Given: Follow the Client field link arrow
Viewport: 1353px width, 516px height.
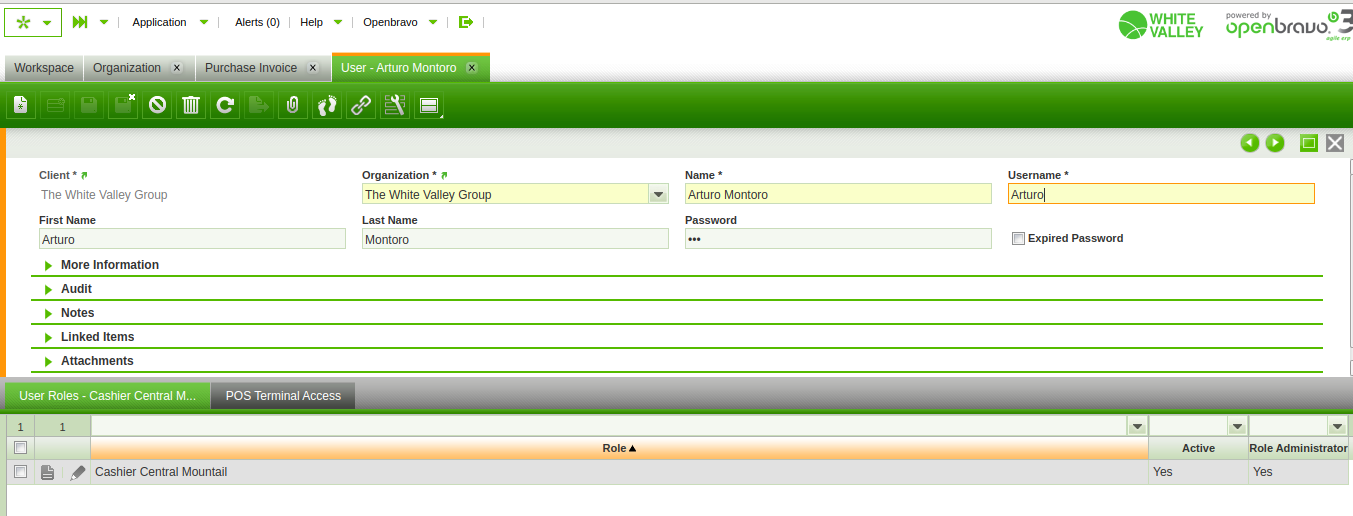Looking at the screenshot, I should click(84, 175).
